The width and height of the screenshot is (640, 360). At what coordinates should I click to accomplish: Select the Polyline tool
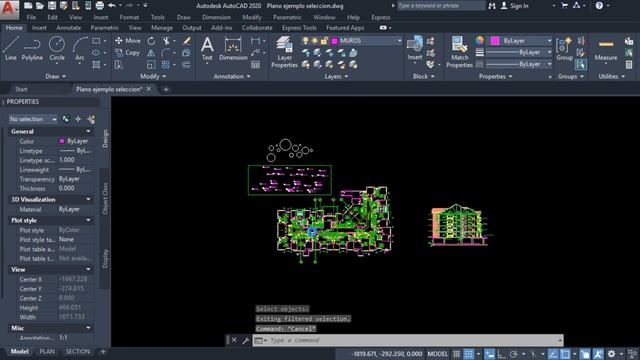[32, 49]
